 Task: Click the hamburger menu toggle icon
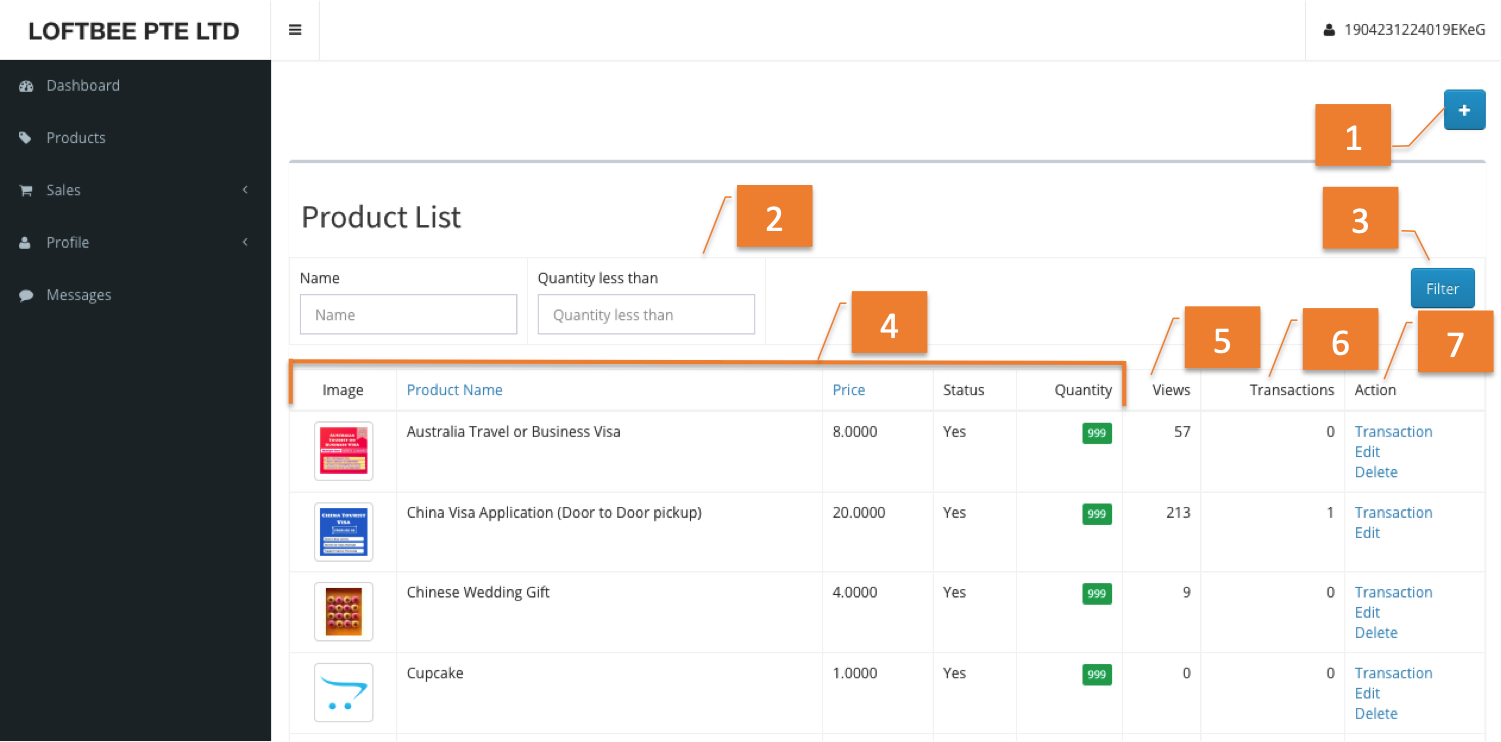point(295,30)
